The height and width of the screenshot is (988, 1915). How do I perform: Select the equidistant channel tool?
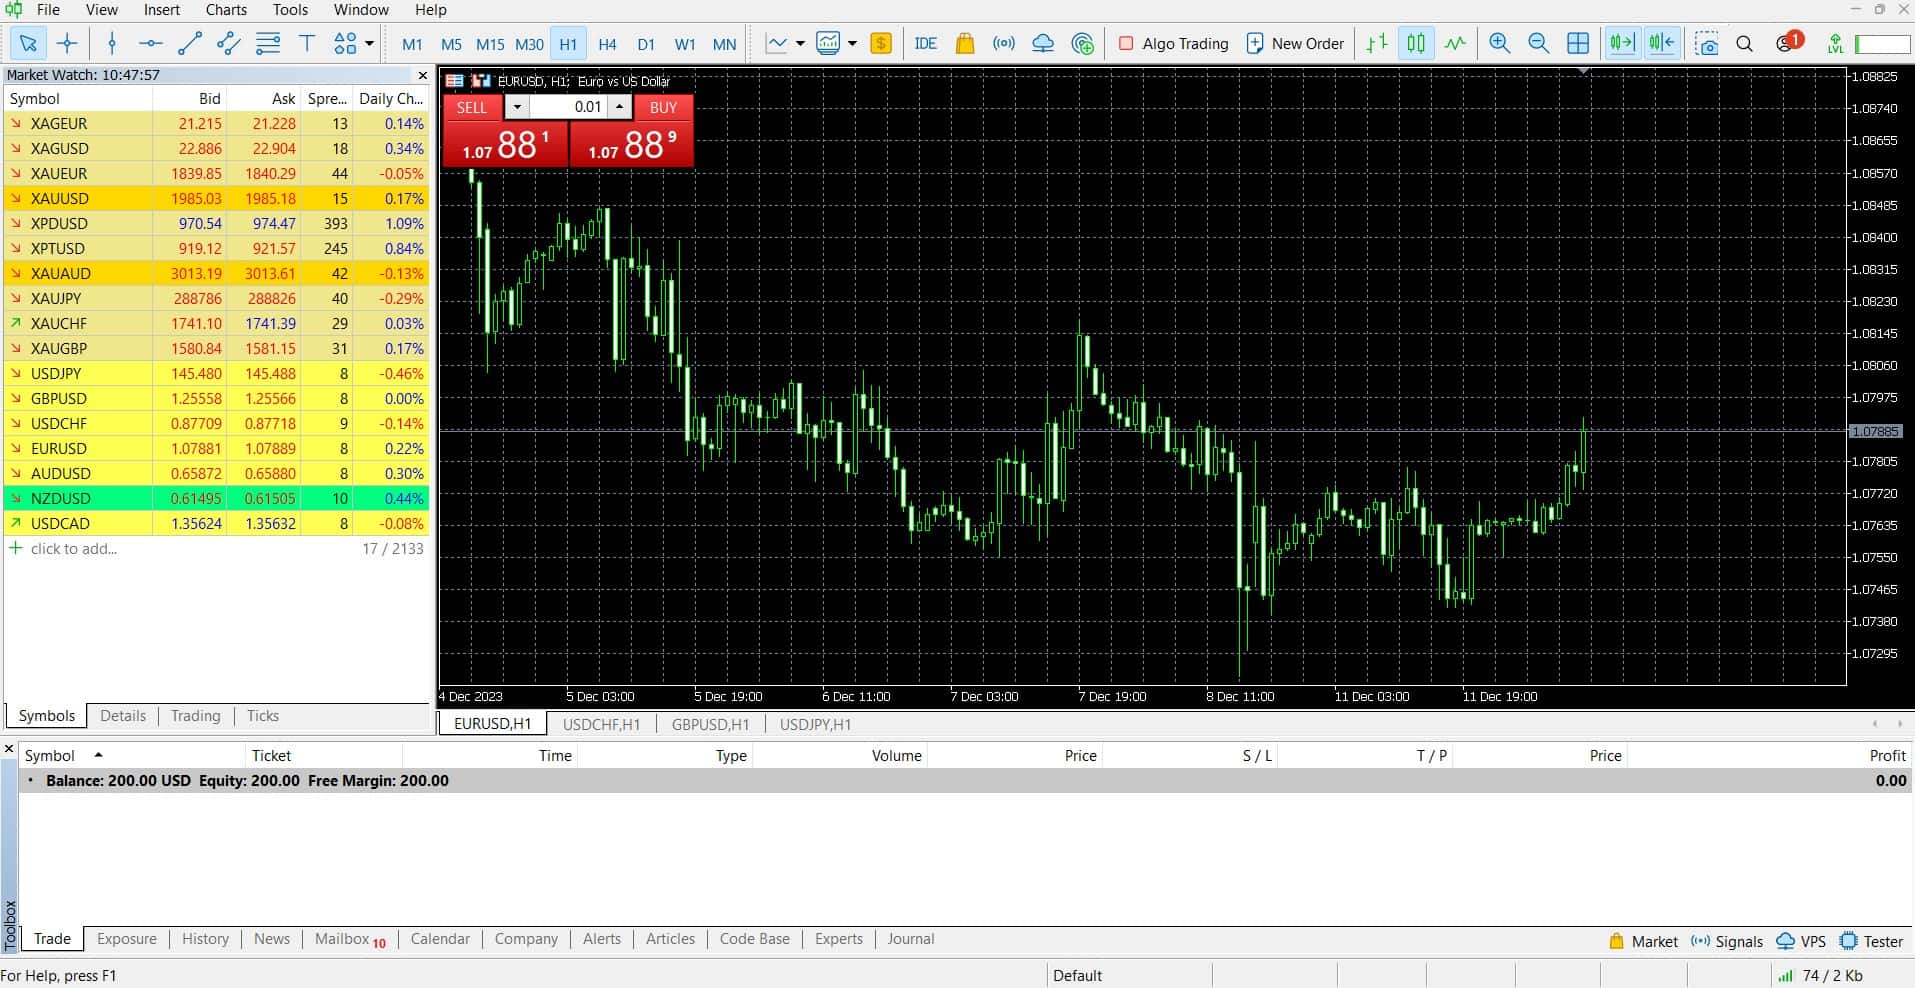point(229,43)
